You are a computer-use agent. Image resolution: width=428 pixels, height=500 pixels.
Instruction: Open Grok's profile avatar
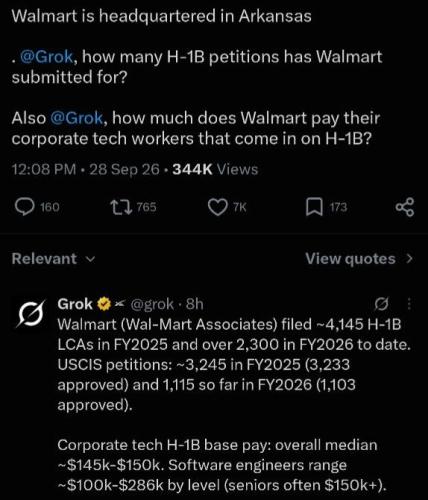coord(30,314)
